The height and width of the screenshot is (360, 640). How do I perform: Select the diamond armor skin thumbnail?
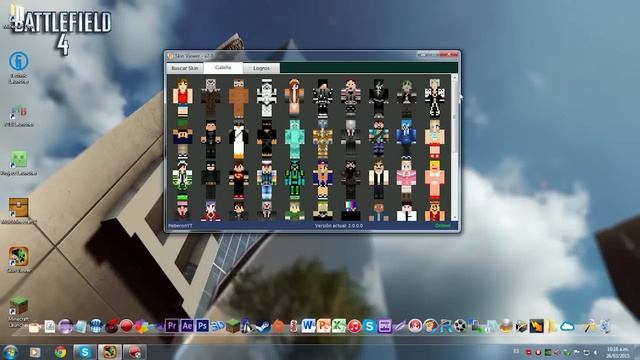point(294,139)
